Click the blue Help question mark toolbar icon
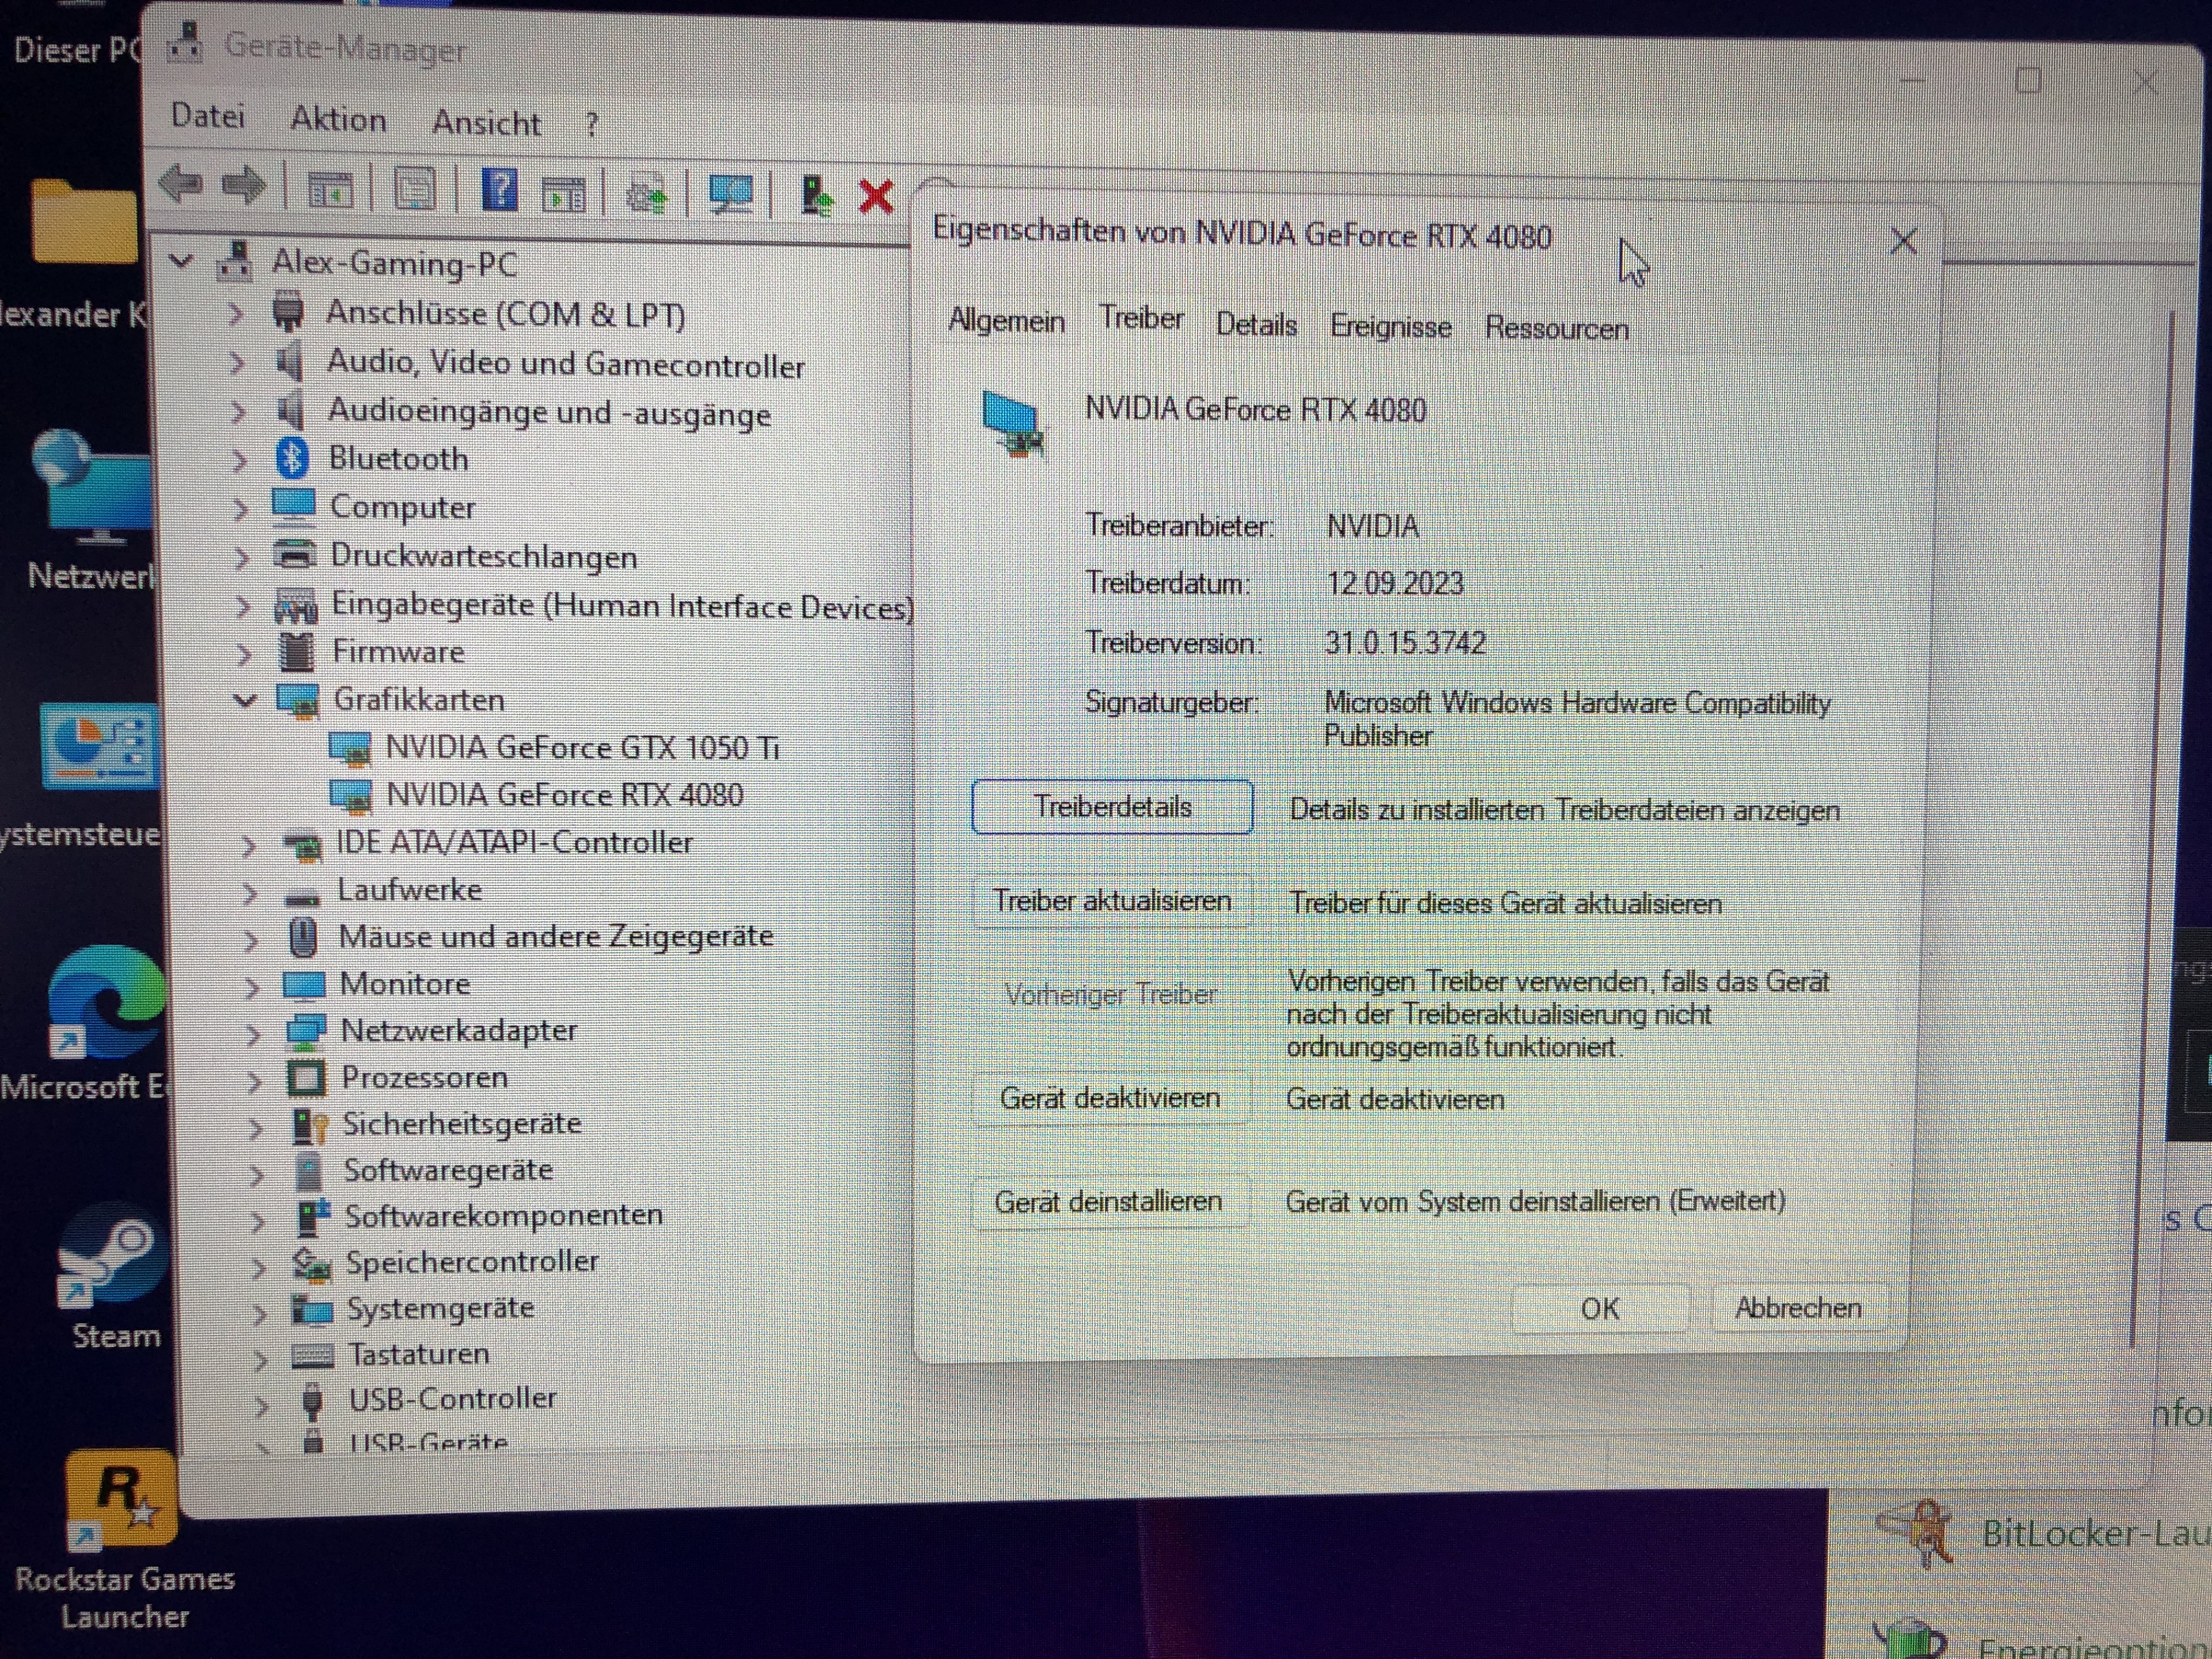Image resolution: width=2212 pixels, height=1659 pixels. (499, 189)
